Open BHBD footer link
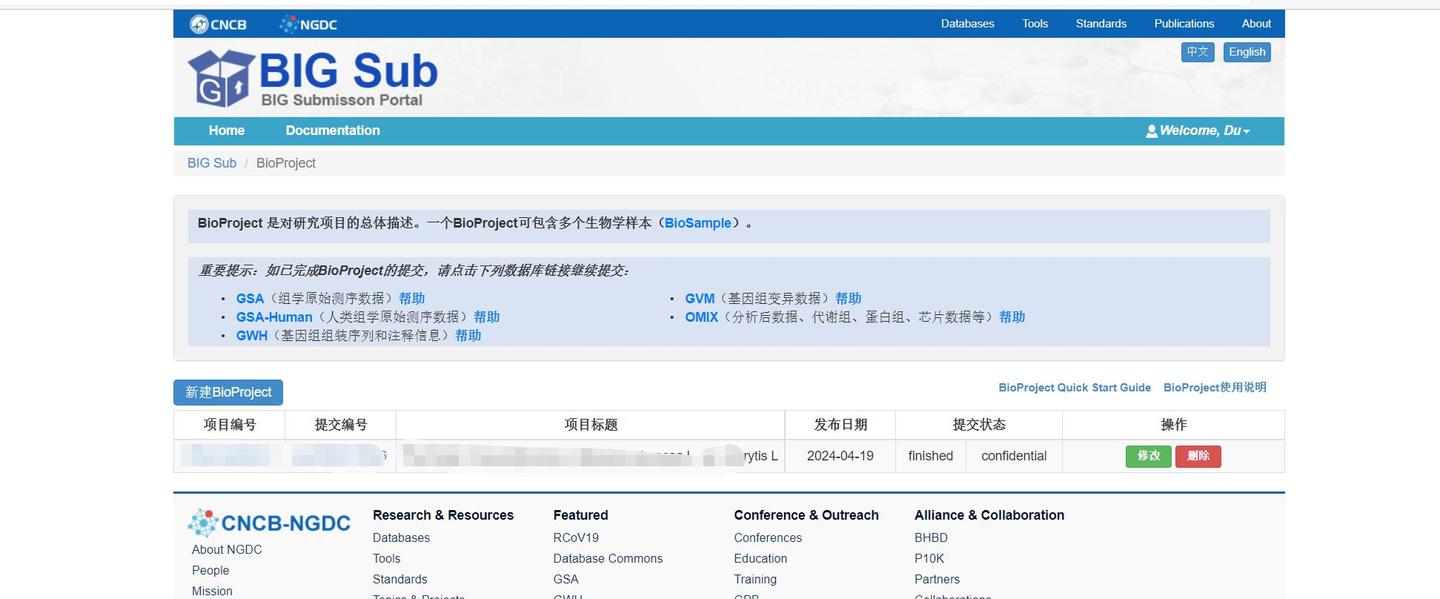The height and width of the screenshot is (599, 1440). [x=931, y=538]
